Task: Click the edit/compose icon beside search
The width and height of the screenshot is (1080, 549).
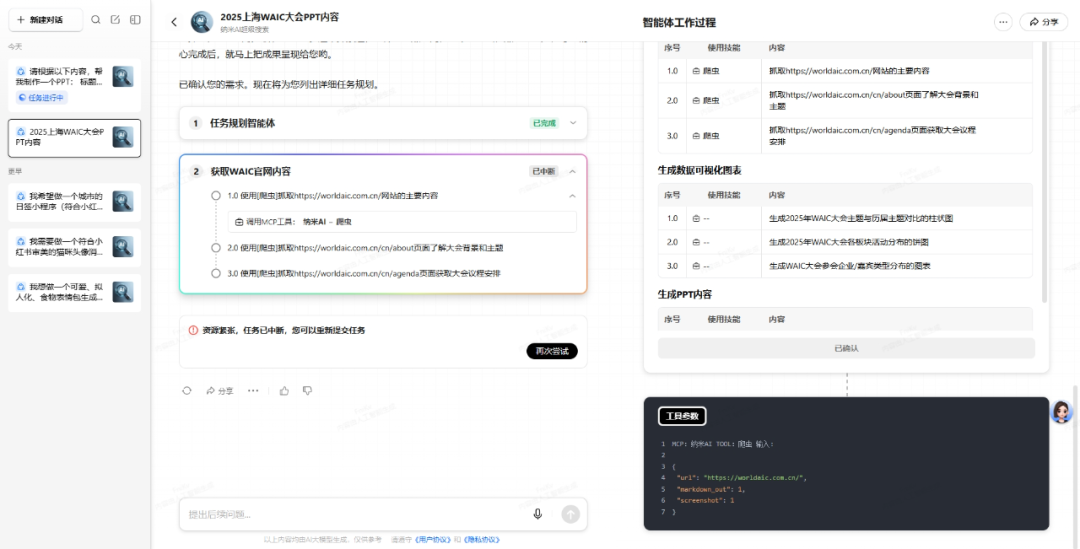Action: pos(115,20)
